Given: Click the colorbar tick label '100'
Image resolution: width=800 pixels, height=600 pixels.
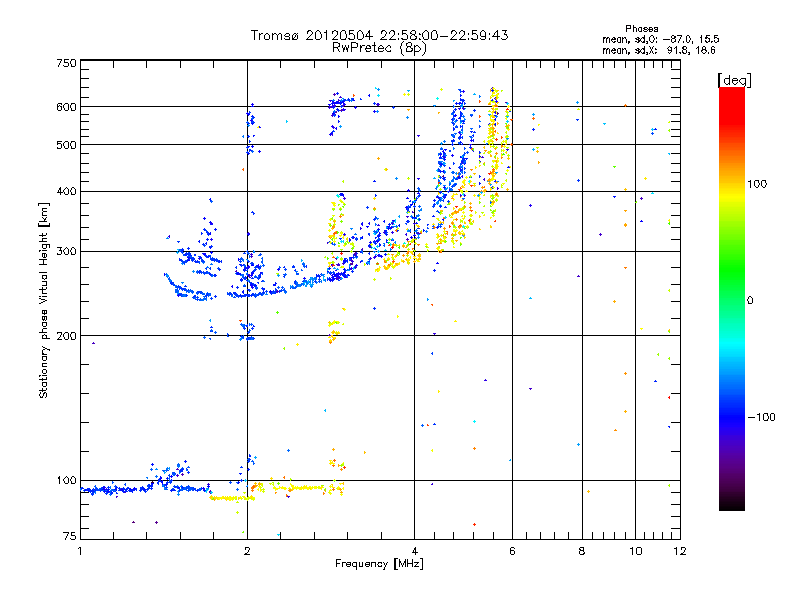Looking at the screenshot, I should pos(757,184).
